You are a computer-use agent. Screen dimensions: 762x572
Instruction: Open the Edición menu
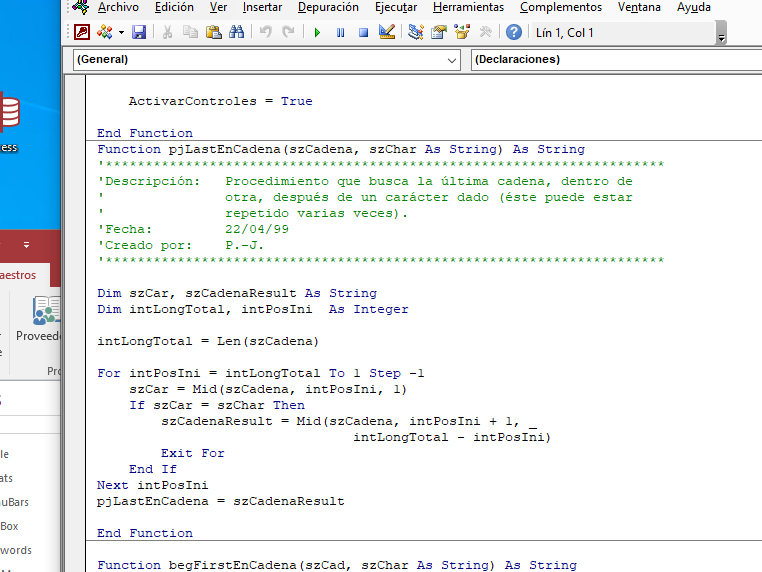(x=174, y=7)
